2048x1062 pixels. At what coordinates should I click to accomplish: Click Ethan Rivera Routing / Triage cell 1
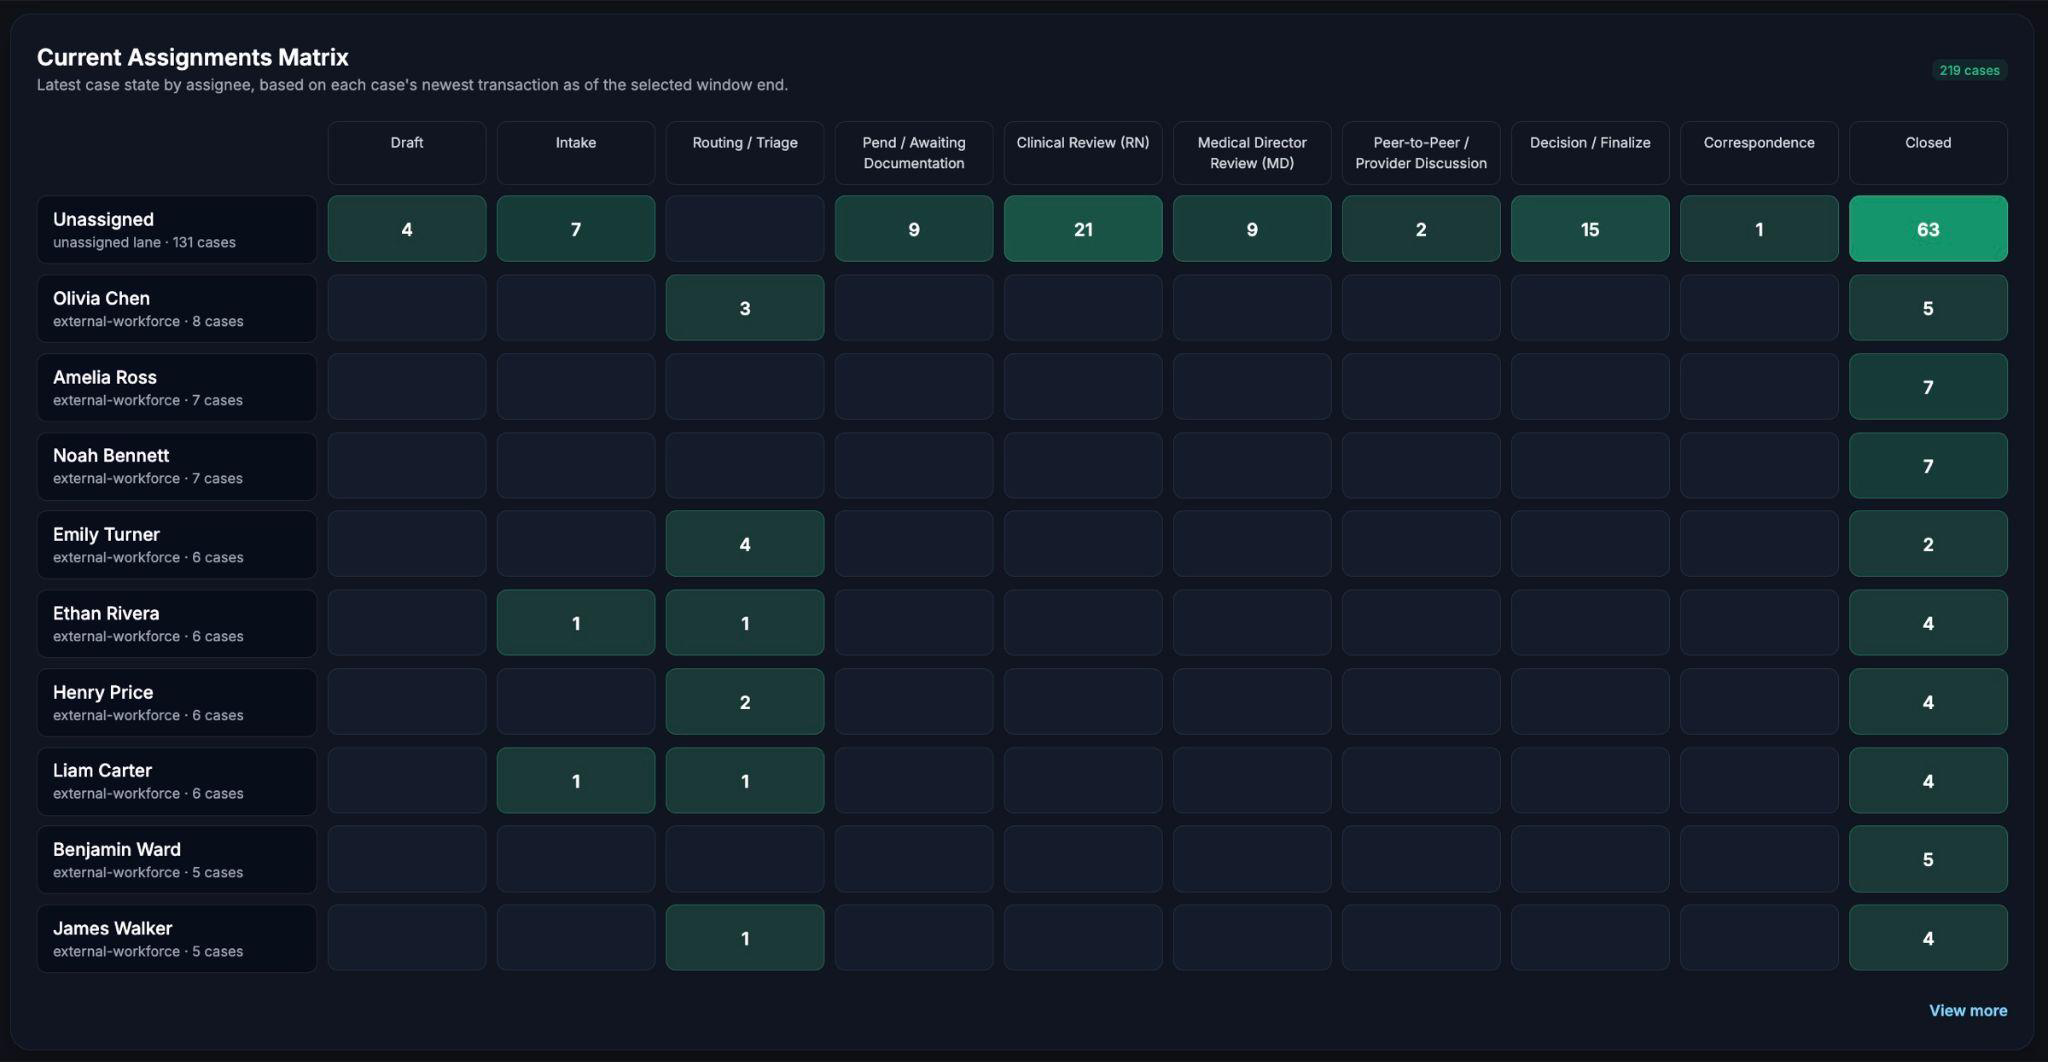(745, 623)
